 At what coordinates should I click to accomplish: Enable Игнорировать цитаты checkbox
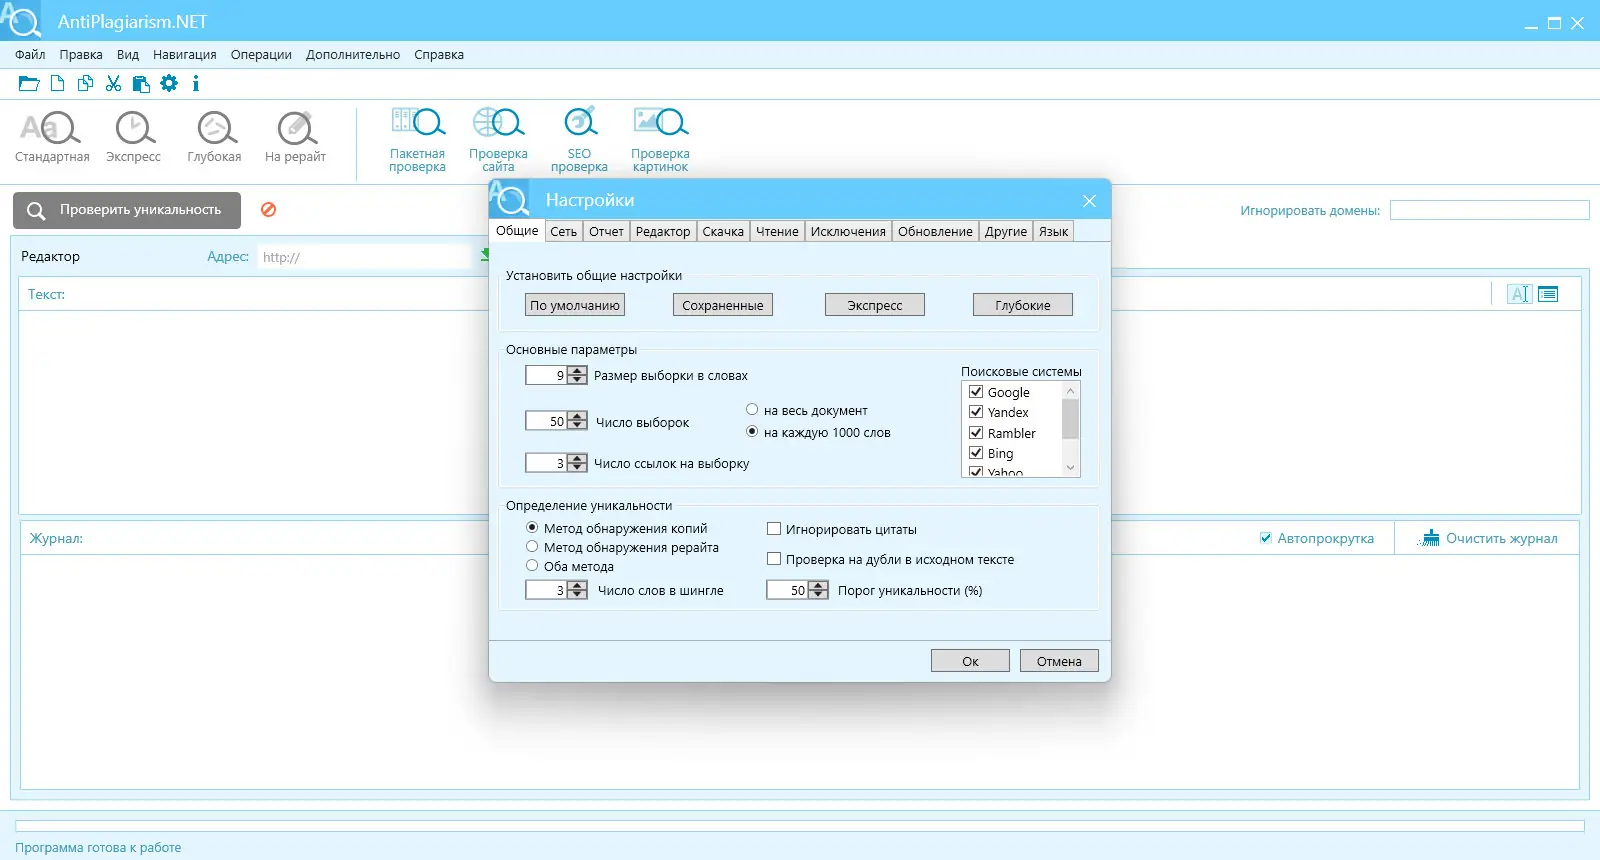[774, 529]
